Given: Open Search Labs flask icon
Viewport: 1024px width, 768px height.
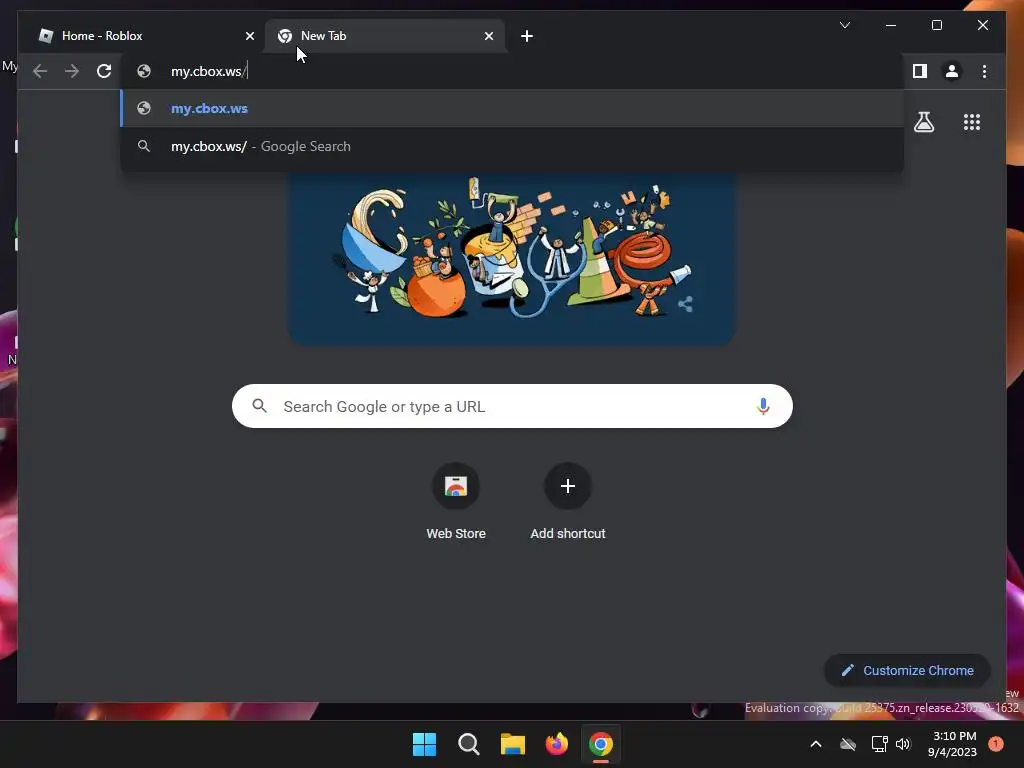Looking at the screenshot, I should (x=923, y=122).
